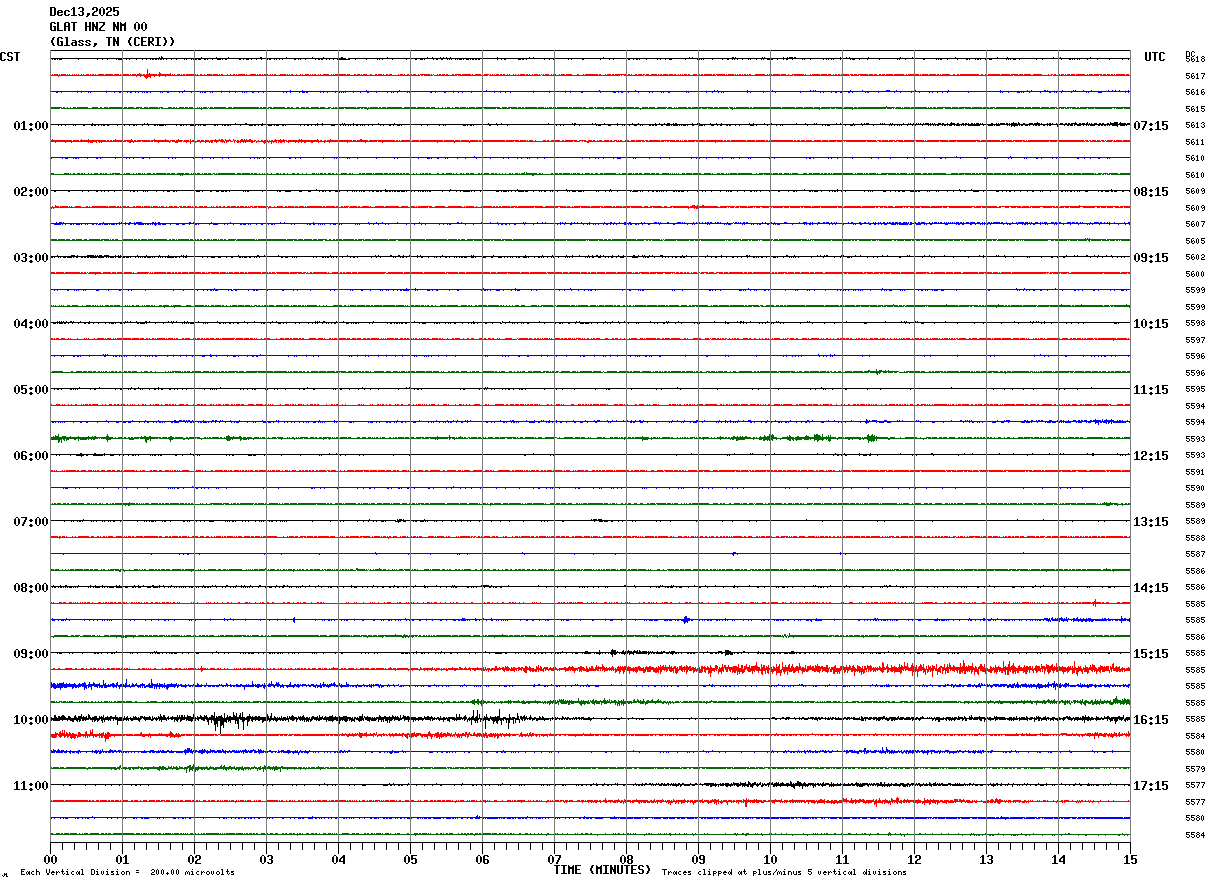This screenshot has height=886, width=1210.
Task: Click the TIME (MINUTES) axis label
Action: pyautogui.click(x=602, y=870)
